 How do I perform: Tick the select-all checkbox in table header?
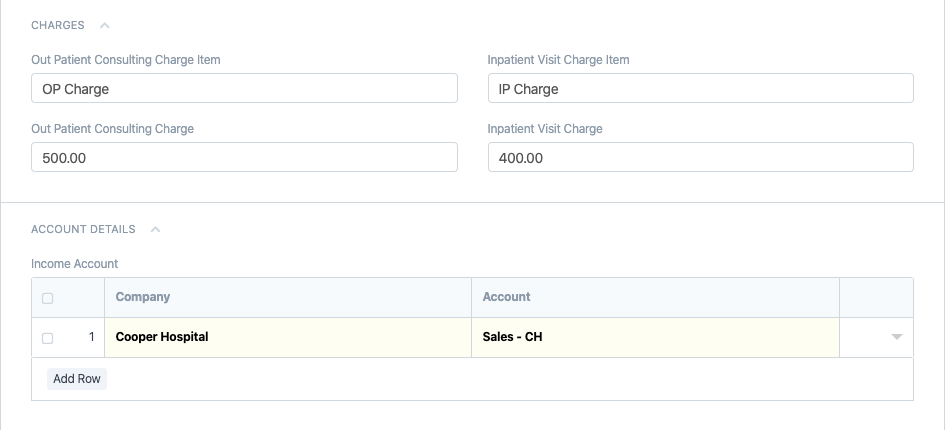pyautogui.click(x=47, y=298)
